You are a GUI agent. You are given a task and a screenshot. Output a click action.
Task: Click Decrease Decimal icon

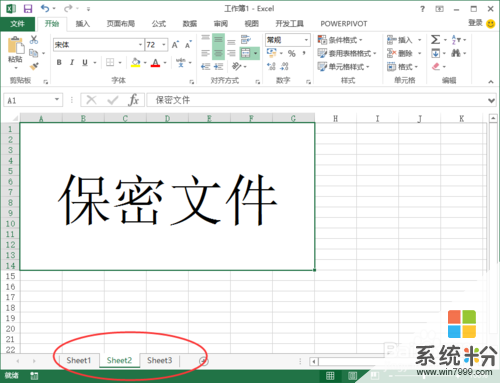coord(284,66)
